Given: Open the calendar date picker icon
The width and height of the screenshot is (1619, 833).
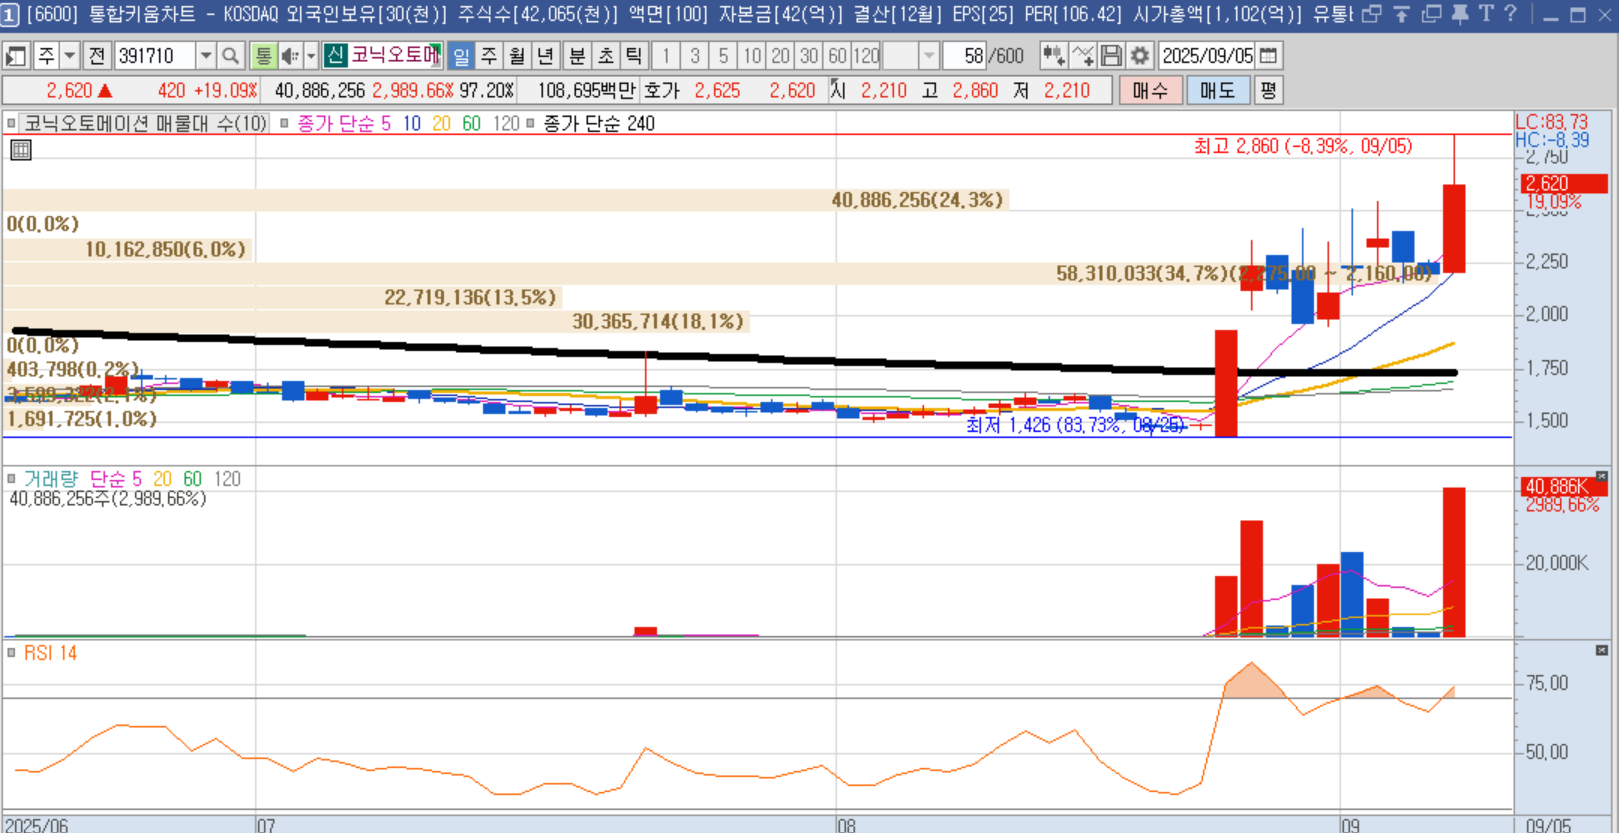Looking at the screenshot, I should coord(1269,56).
